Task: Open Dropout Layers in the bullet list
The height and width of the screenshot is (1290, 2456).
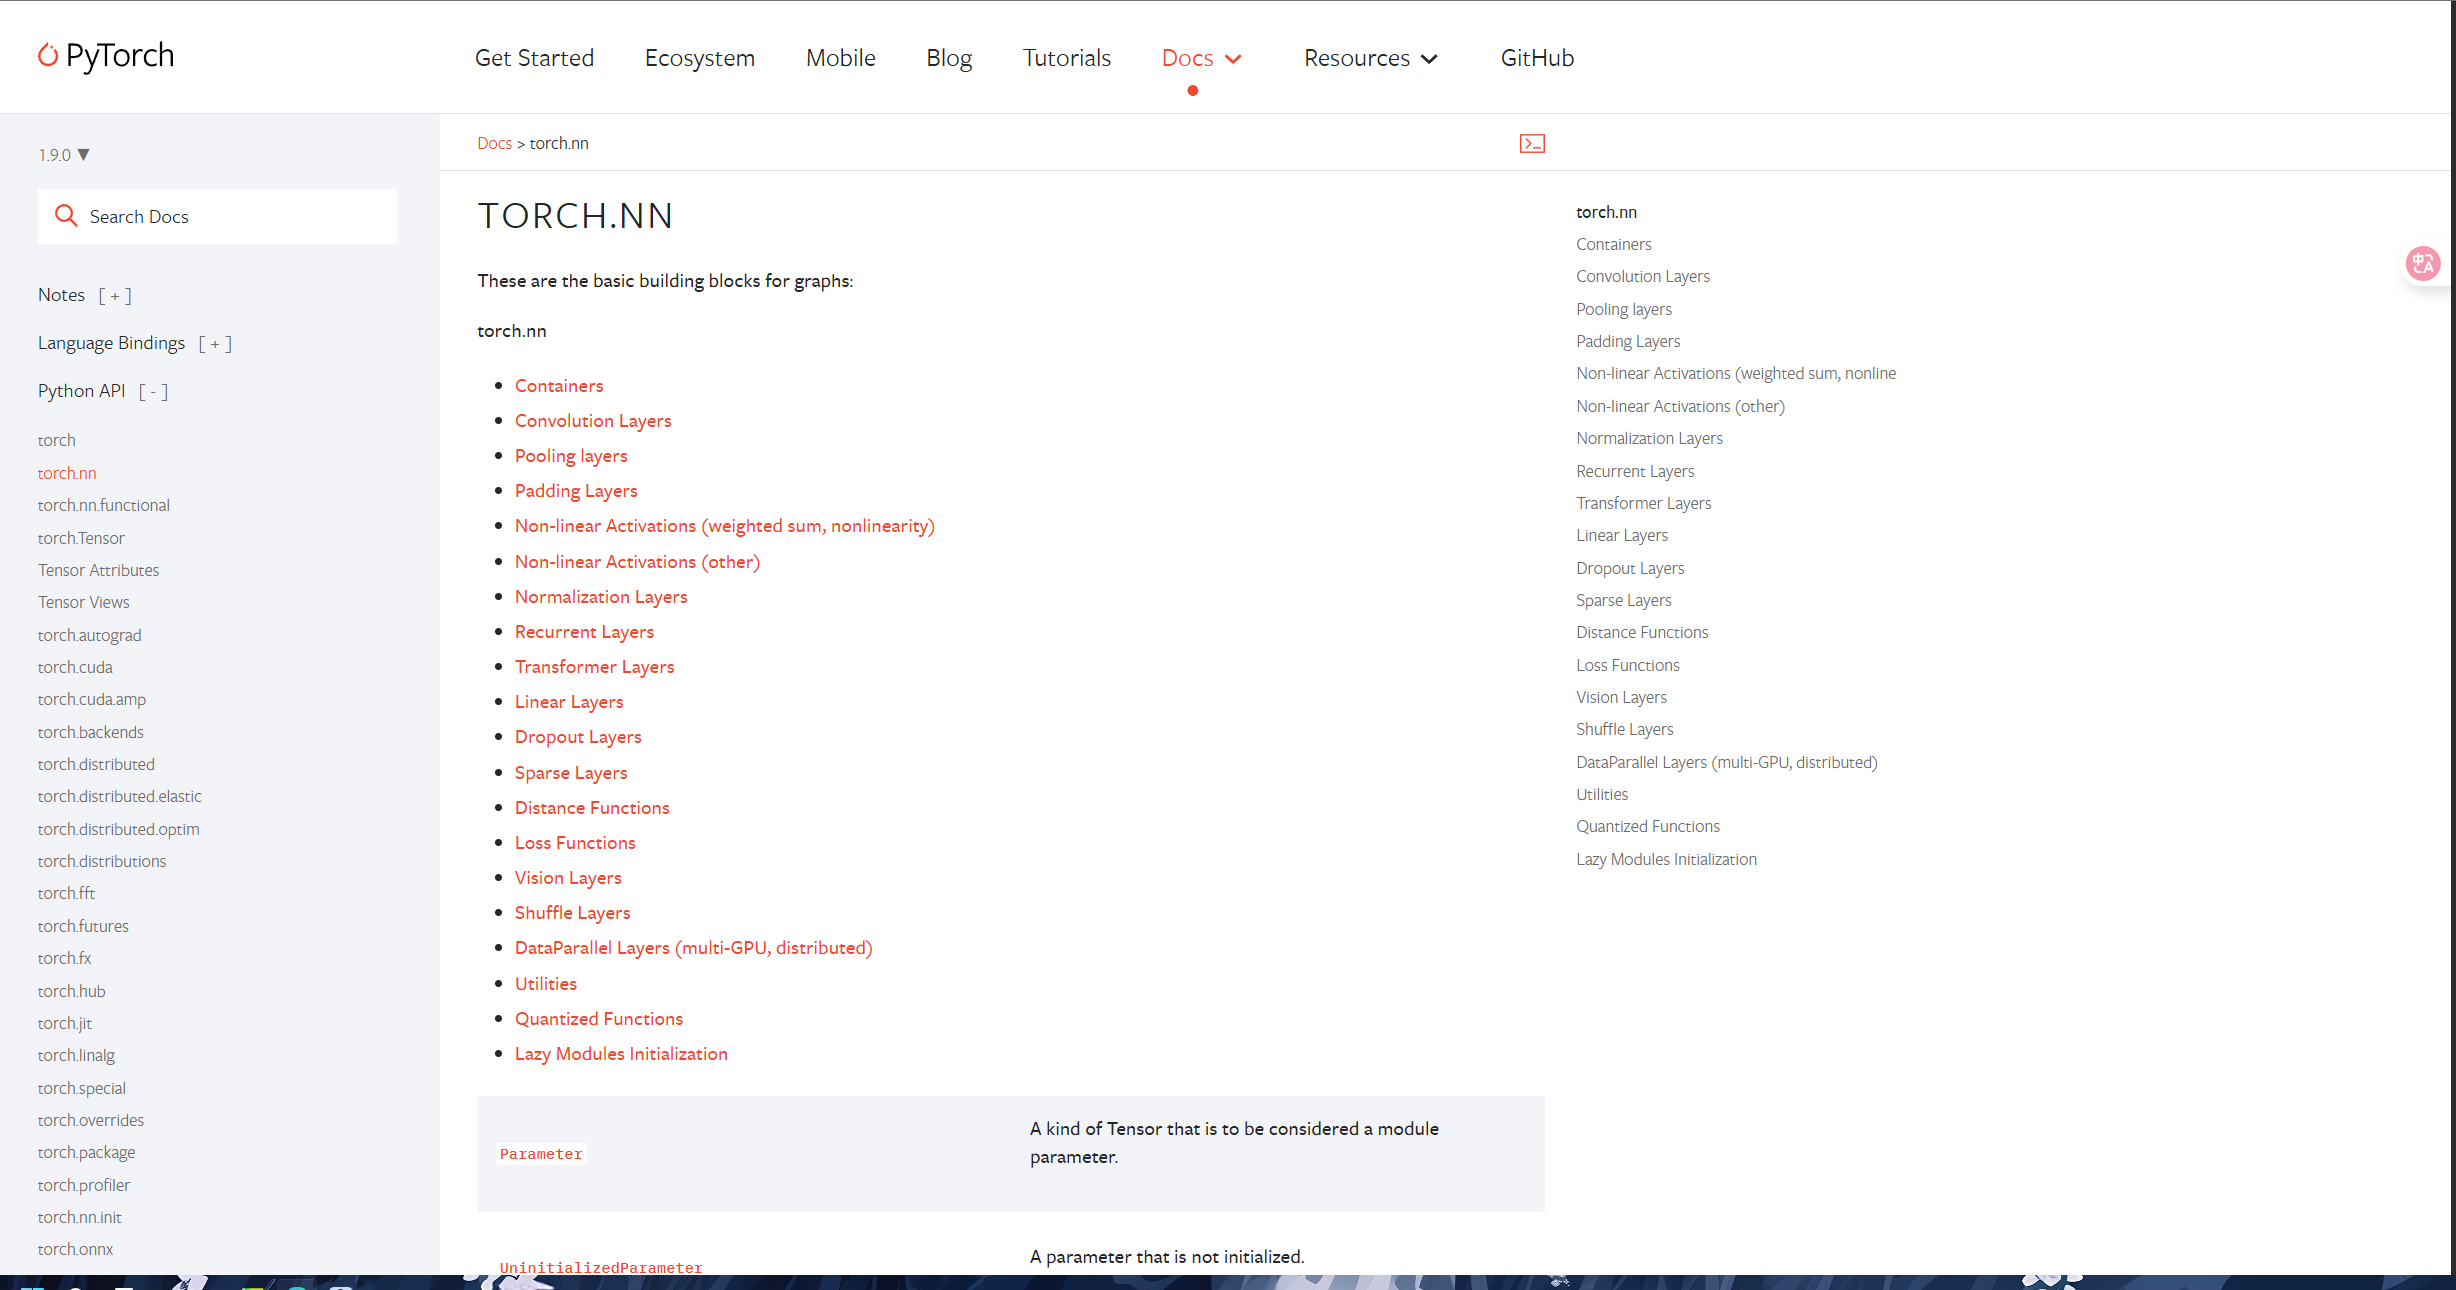Action: click(578, 737)
